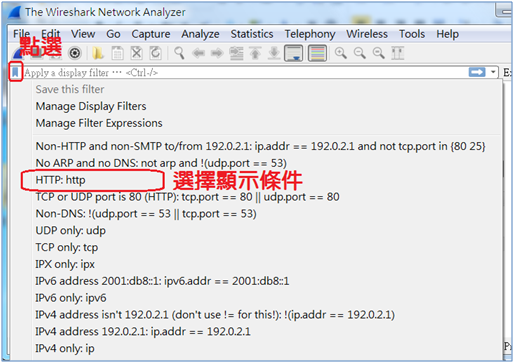Image resolution: width=515 pixels, height=363 pixels.
Task: Reload the capture file icon
Action: coord(155,53)
